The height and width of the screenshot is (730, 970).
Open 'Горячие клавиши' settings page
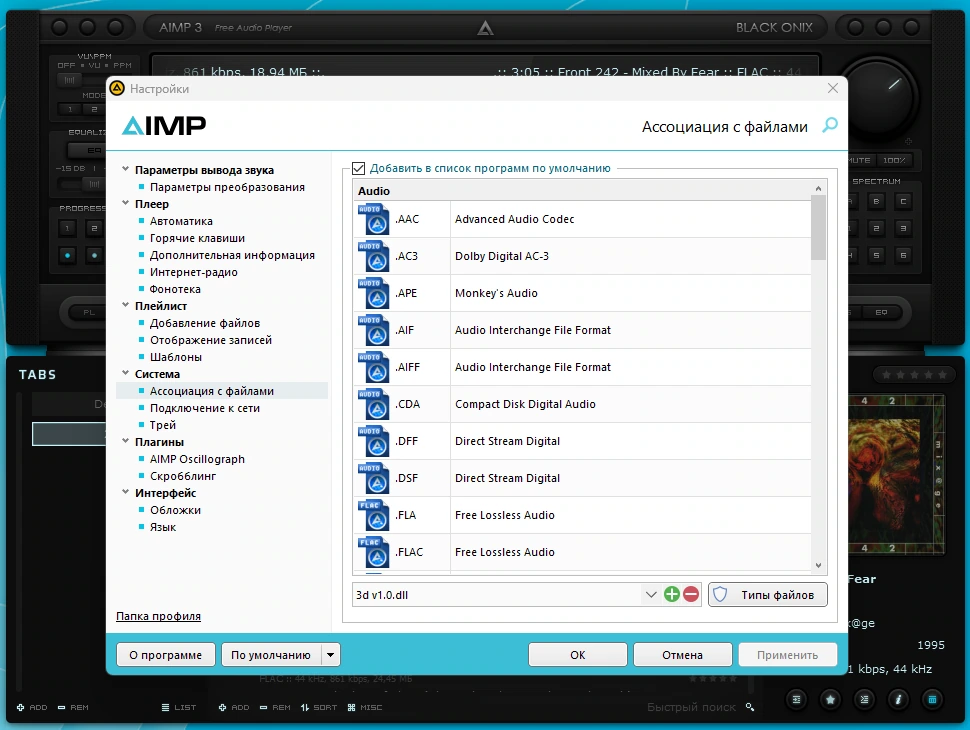(x=197, y=238)
